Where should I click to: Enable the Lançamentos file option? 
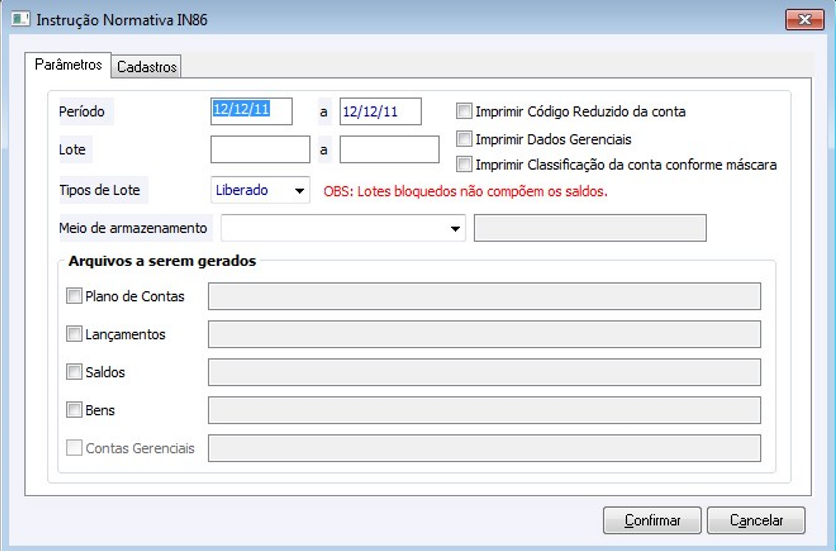[74, 334]
